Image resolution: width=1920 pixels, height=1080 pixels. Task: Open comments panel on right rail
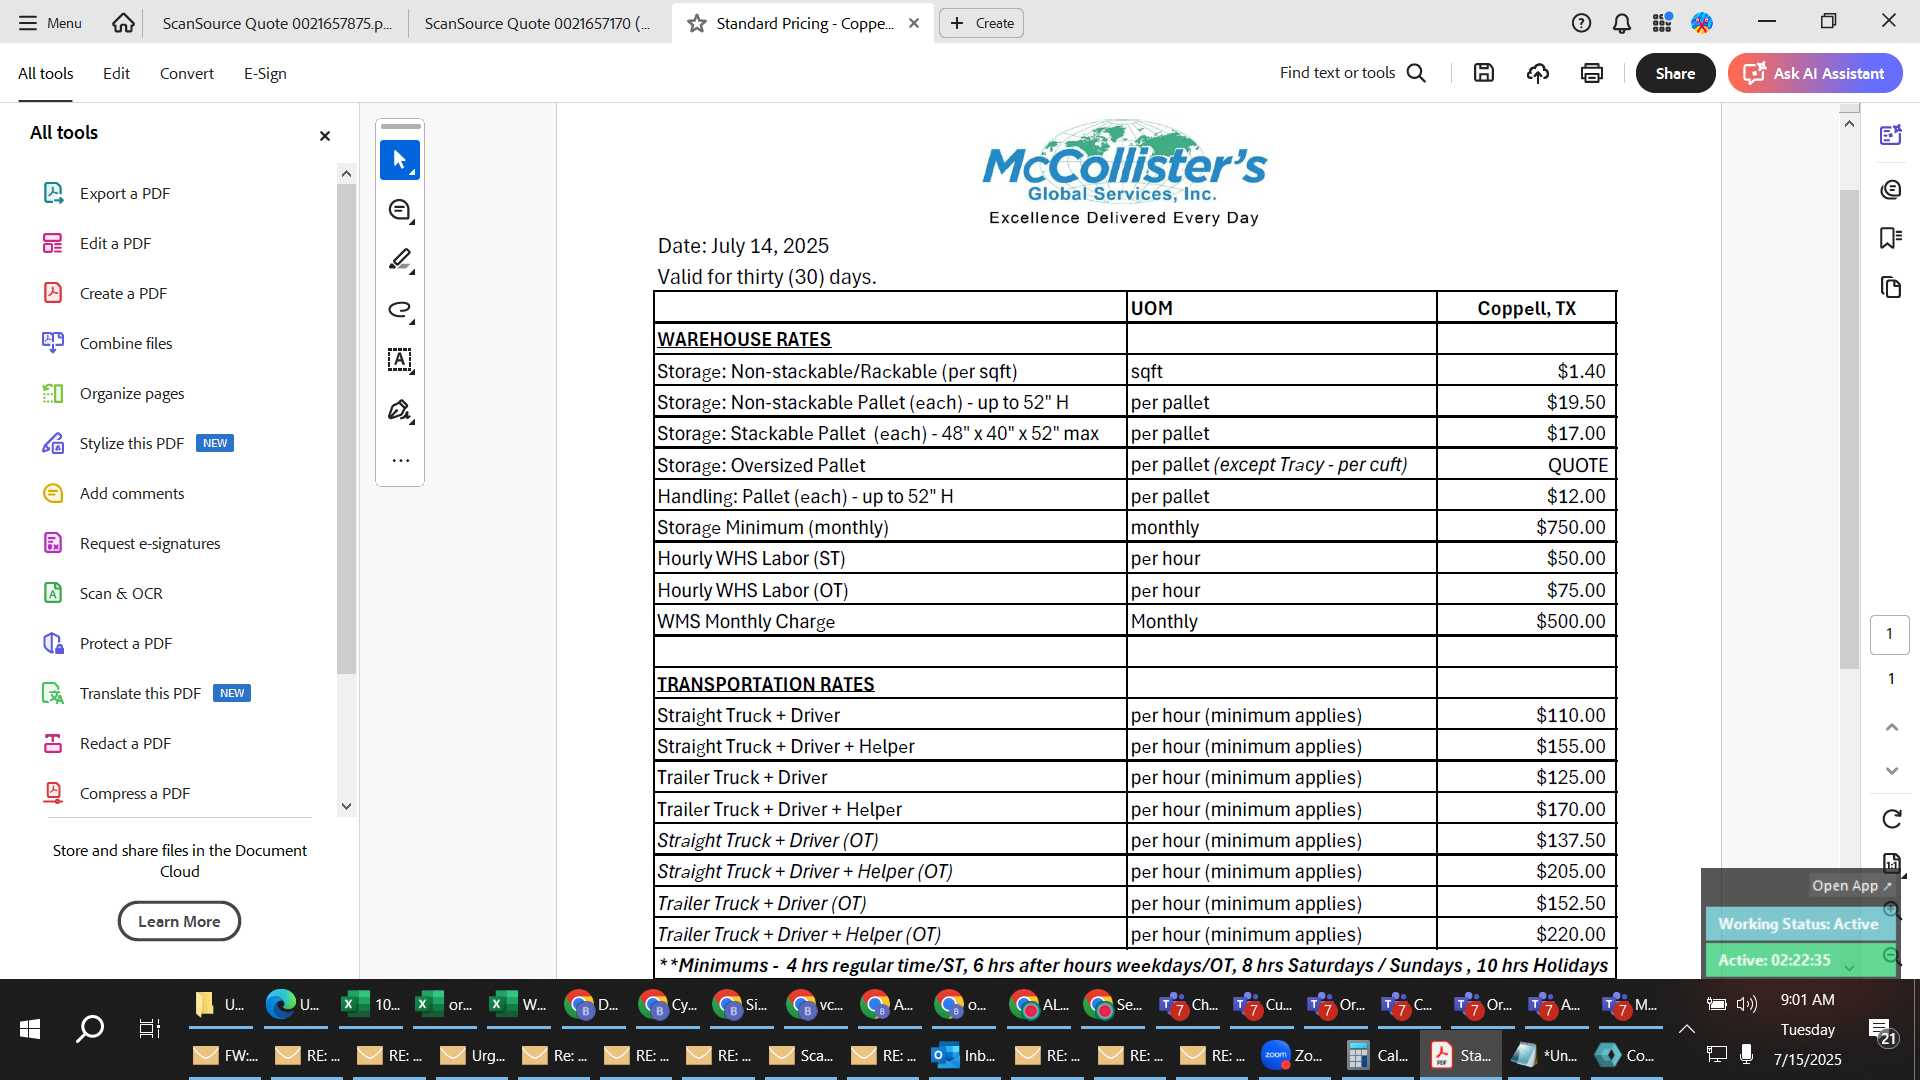(x=1890, y=189)
